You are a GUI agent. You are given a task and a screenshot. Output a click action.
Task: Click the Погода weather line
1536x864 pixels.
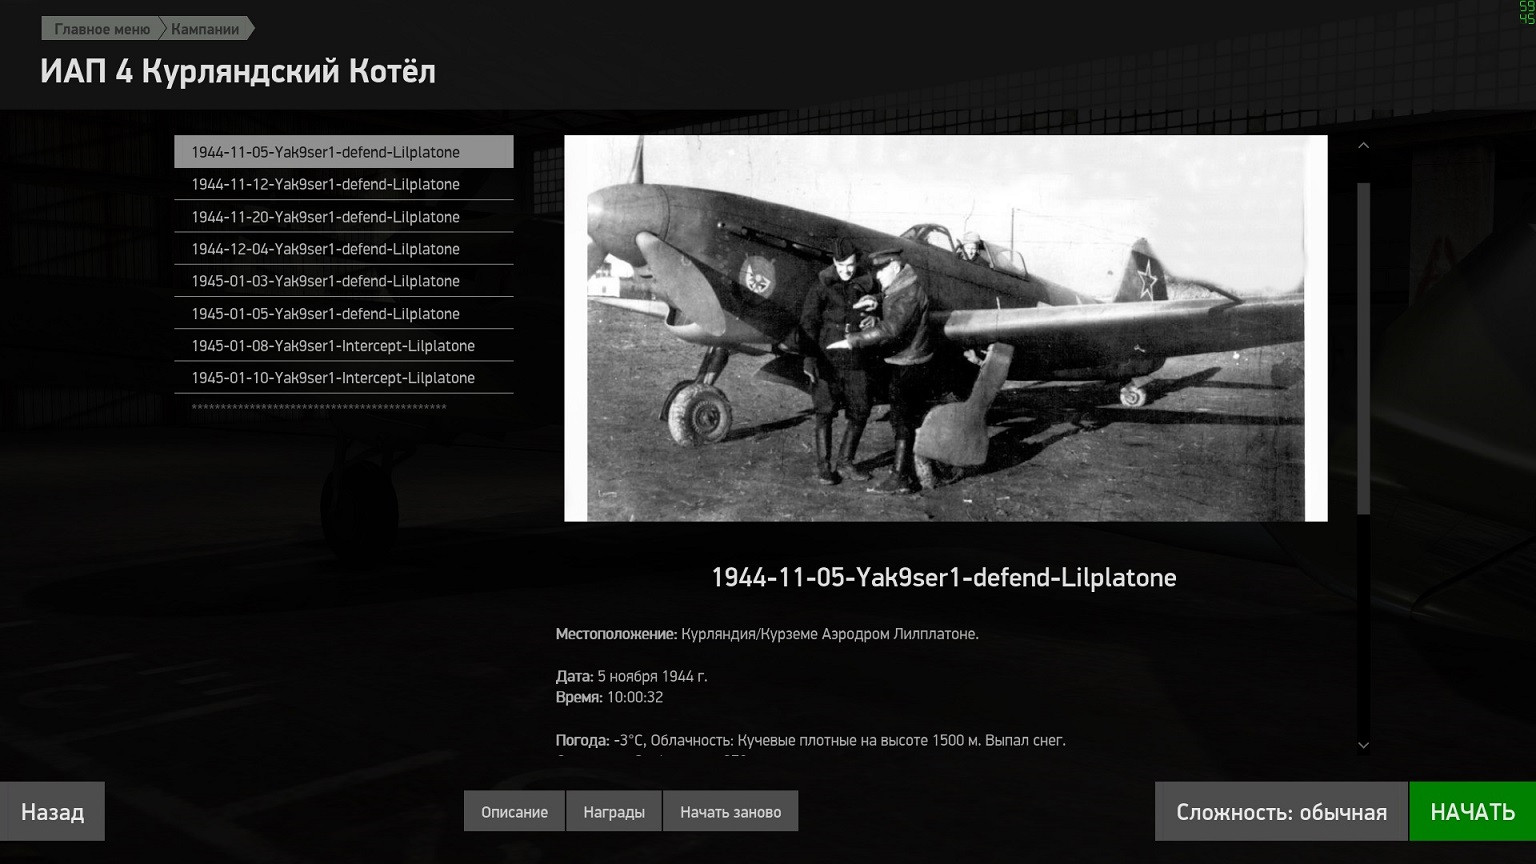pos(811,740)
